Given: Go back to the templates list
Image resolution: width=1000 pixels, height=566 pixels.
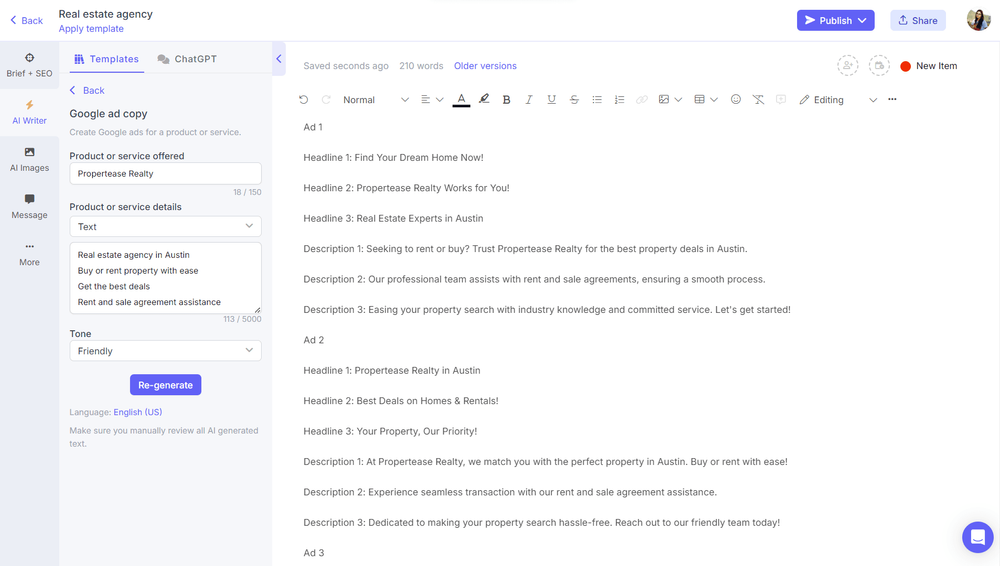Looking at the screenshot, I should tap(87, 91).
